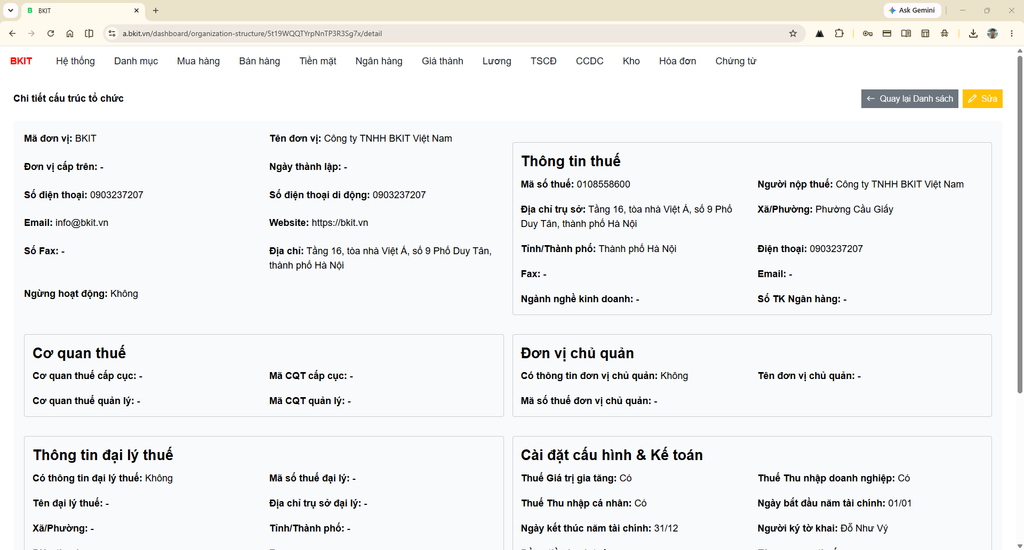
Task: Click website value https://bkit.vn
Action: click(340, 223)
